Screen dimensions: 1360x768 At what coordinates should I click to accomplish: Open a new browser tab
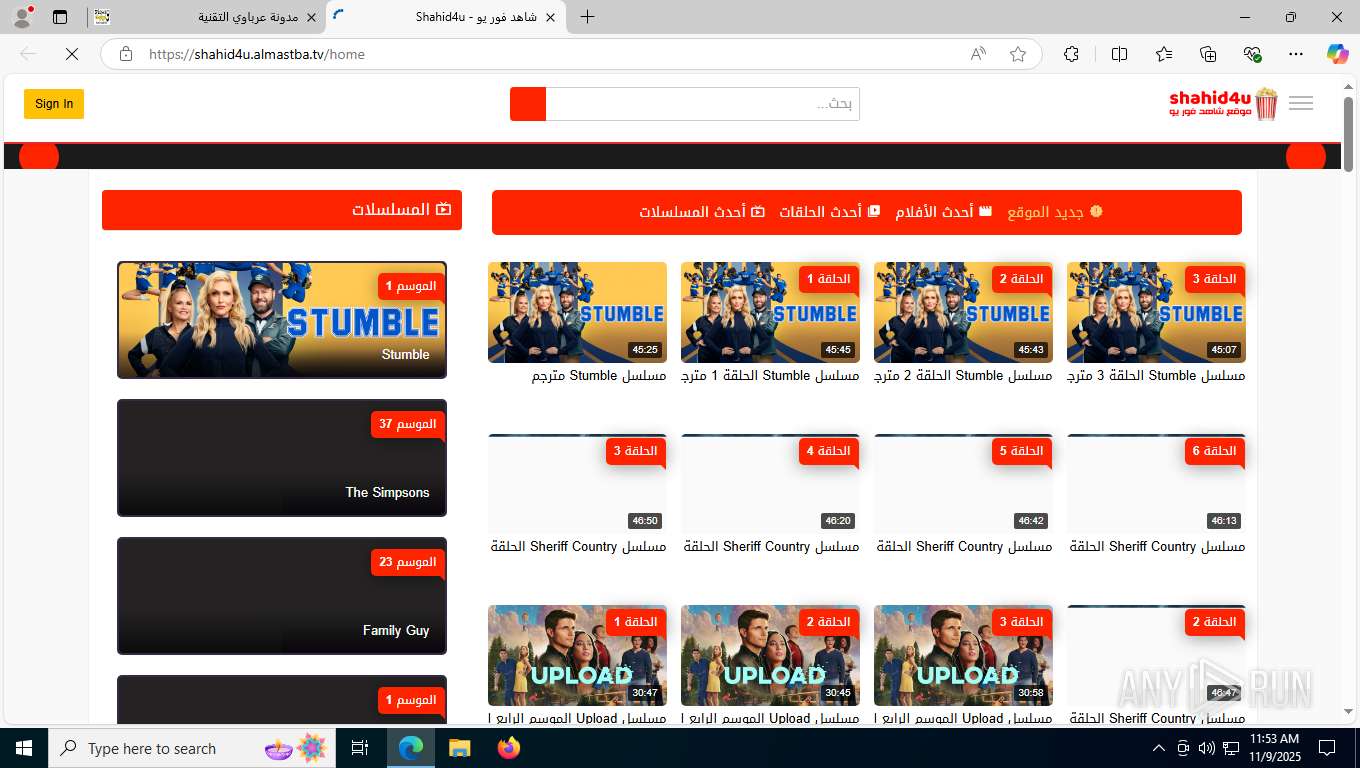(587, 17)
